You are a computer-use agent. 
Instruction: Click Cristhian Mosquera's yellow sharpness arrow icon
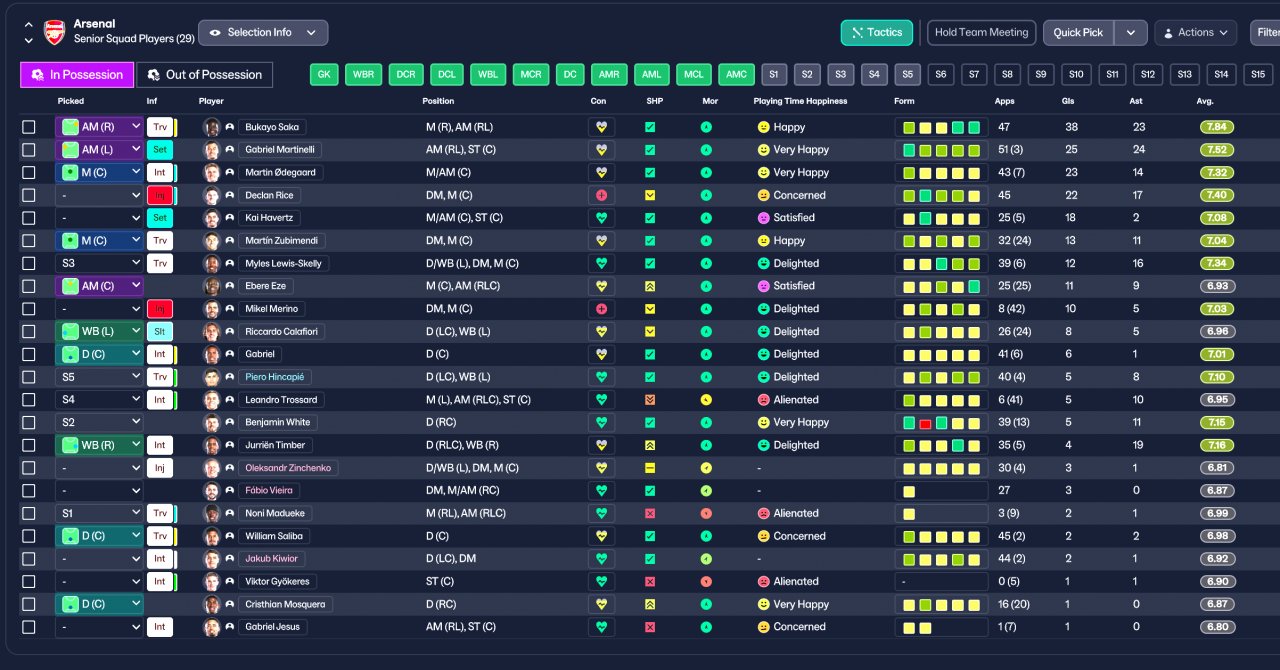point(650,604)
